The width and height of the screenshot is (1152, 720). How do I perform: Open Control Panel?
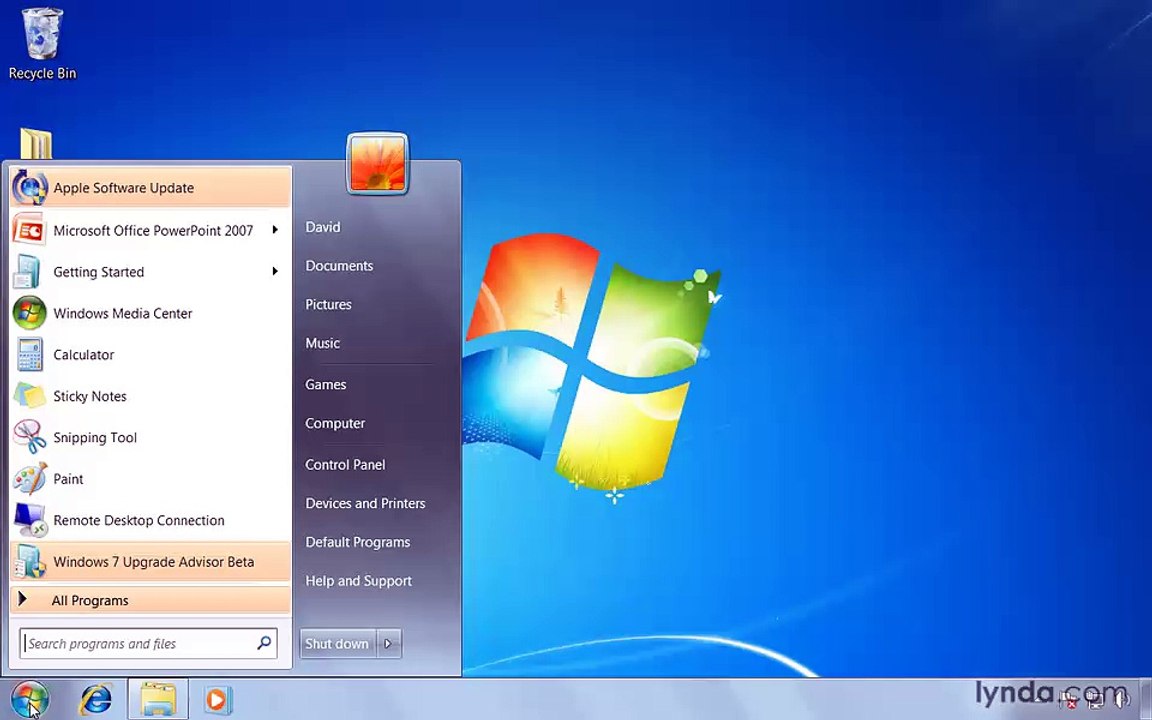click(x=345, y=464)
